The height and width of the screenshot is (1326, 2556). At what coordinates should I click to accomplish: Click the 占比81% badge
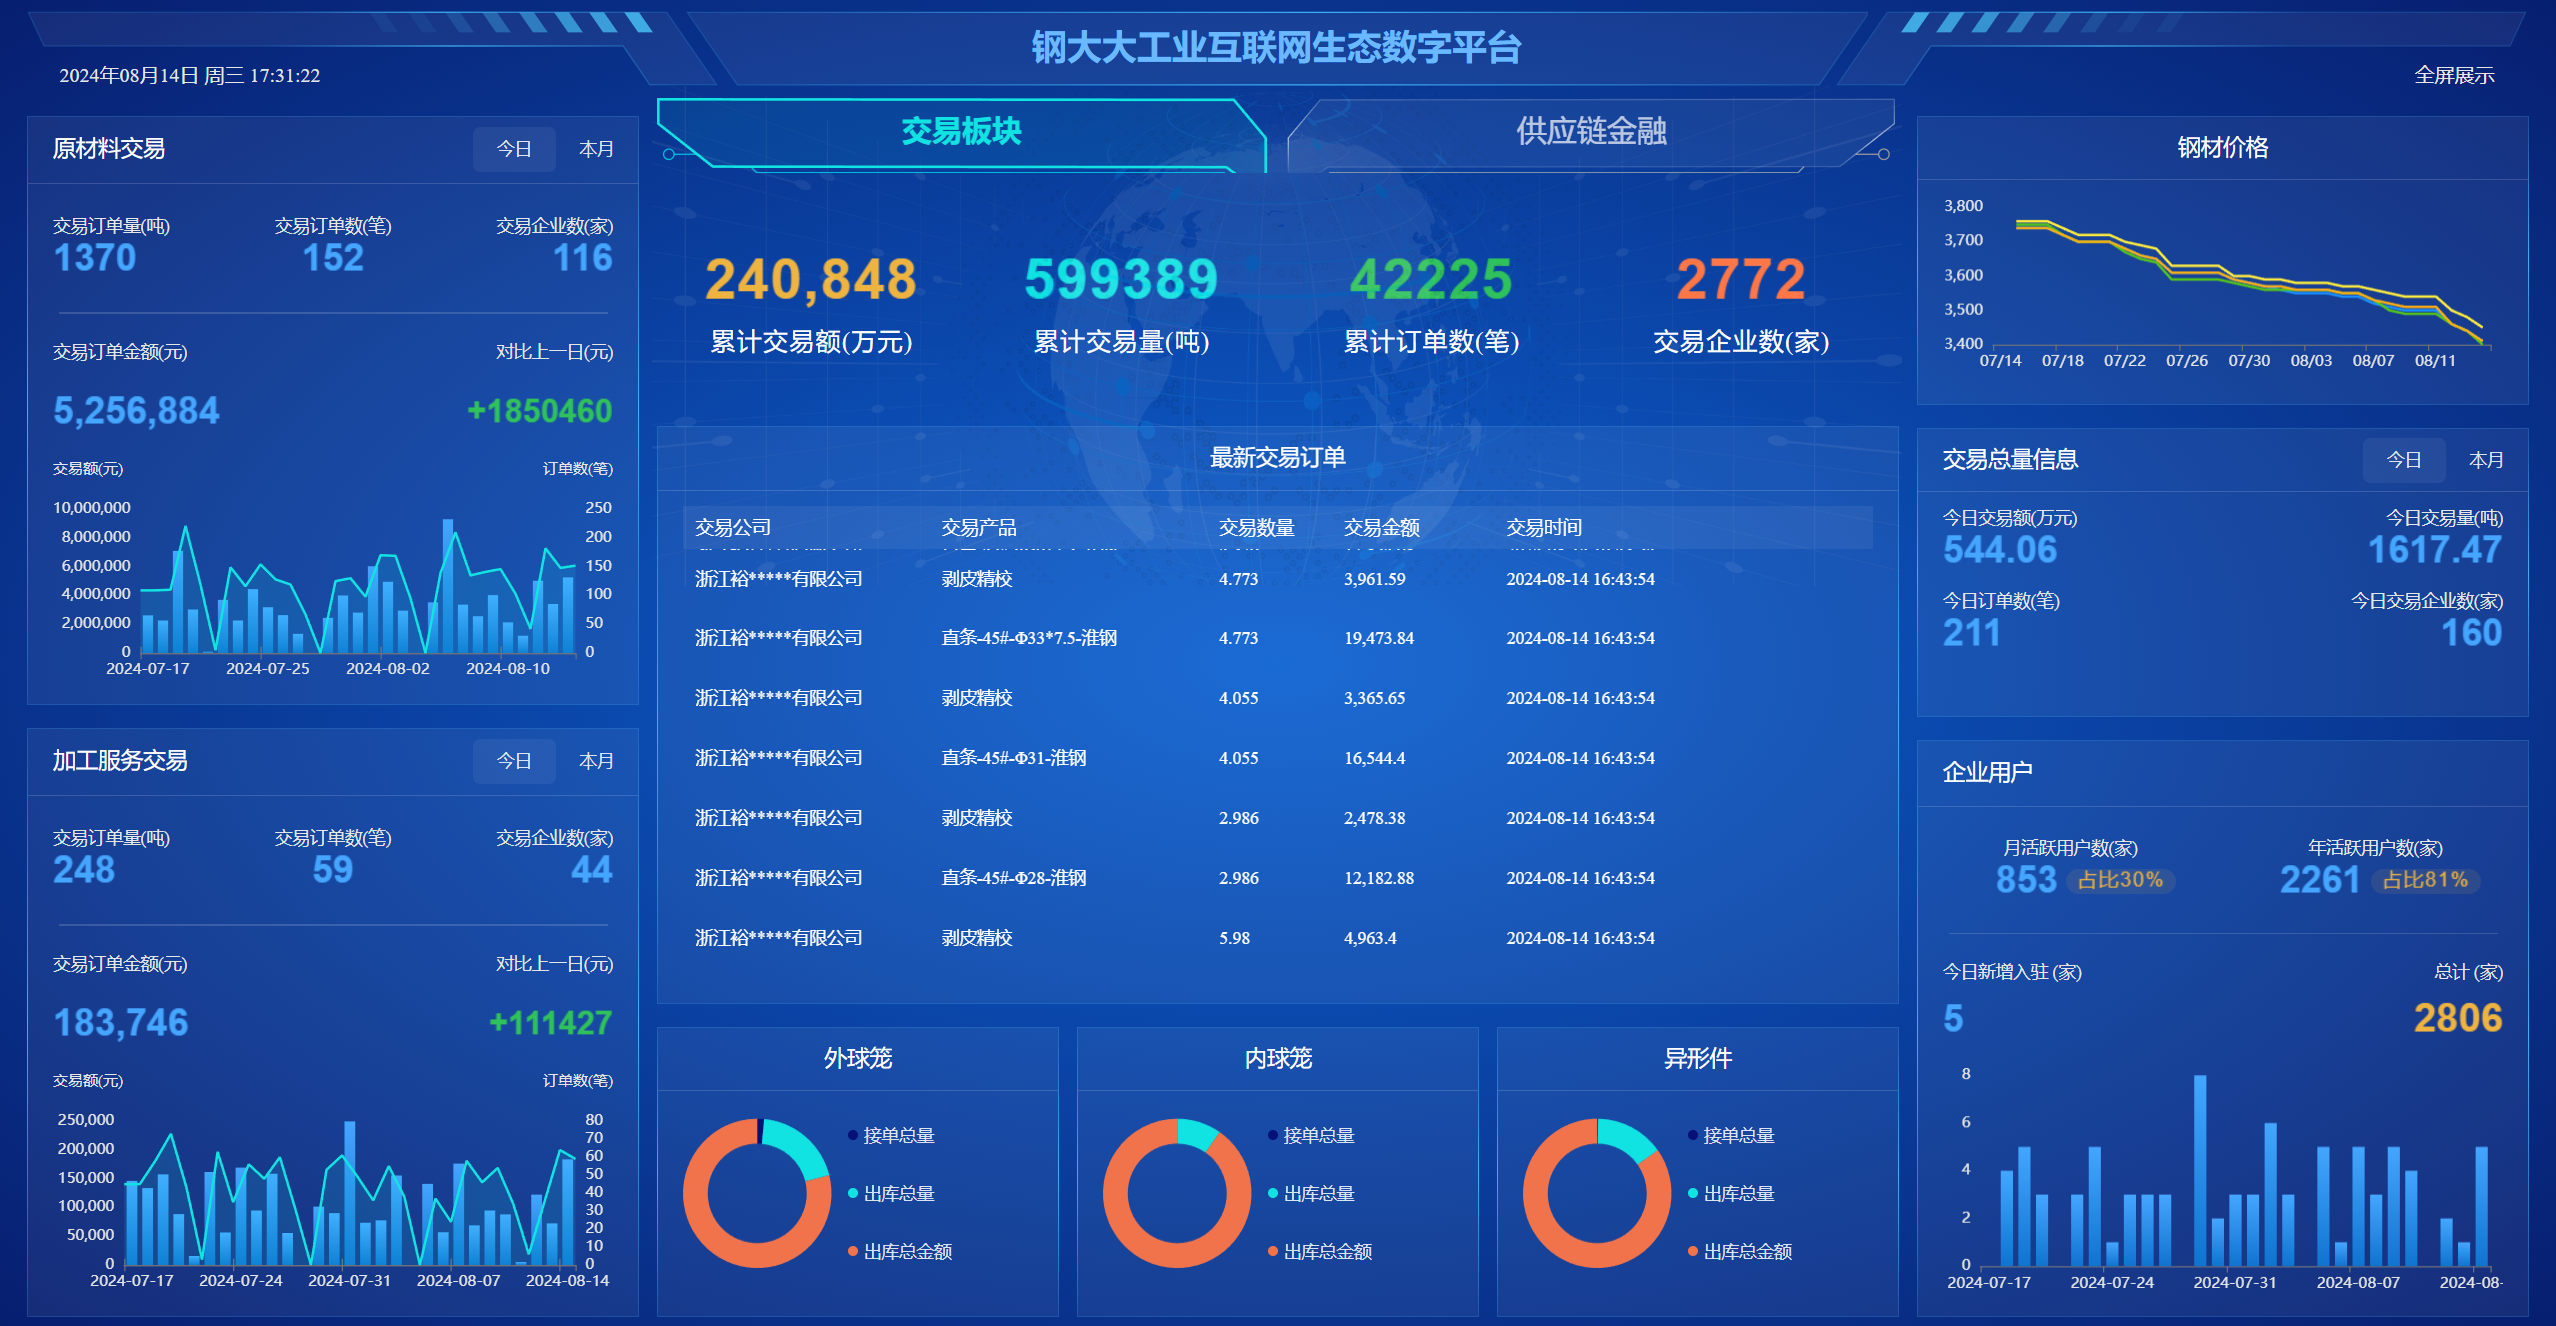pyautogui.click(x=2425, y=880)
